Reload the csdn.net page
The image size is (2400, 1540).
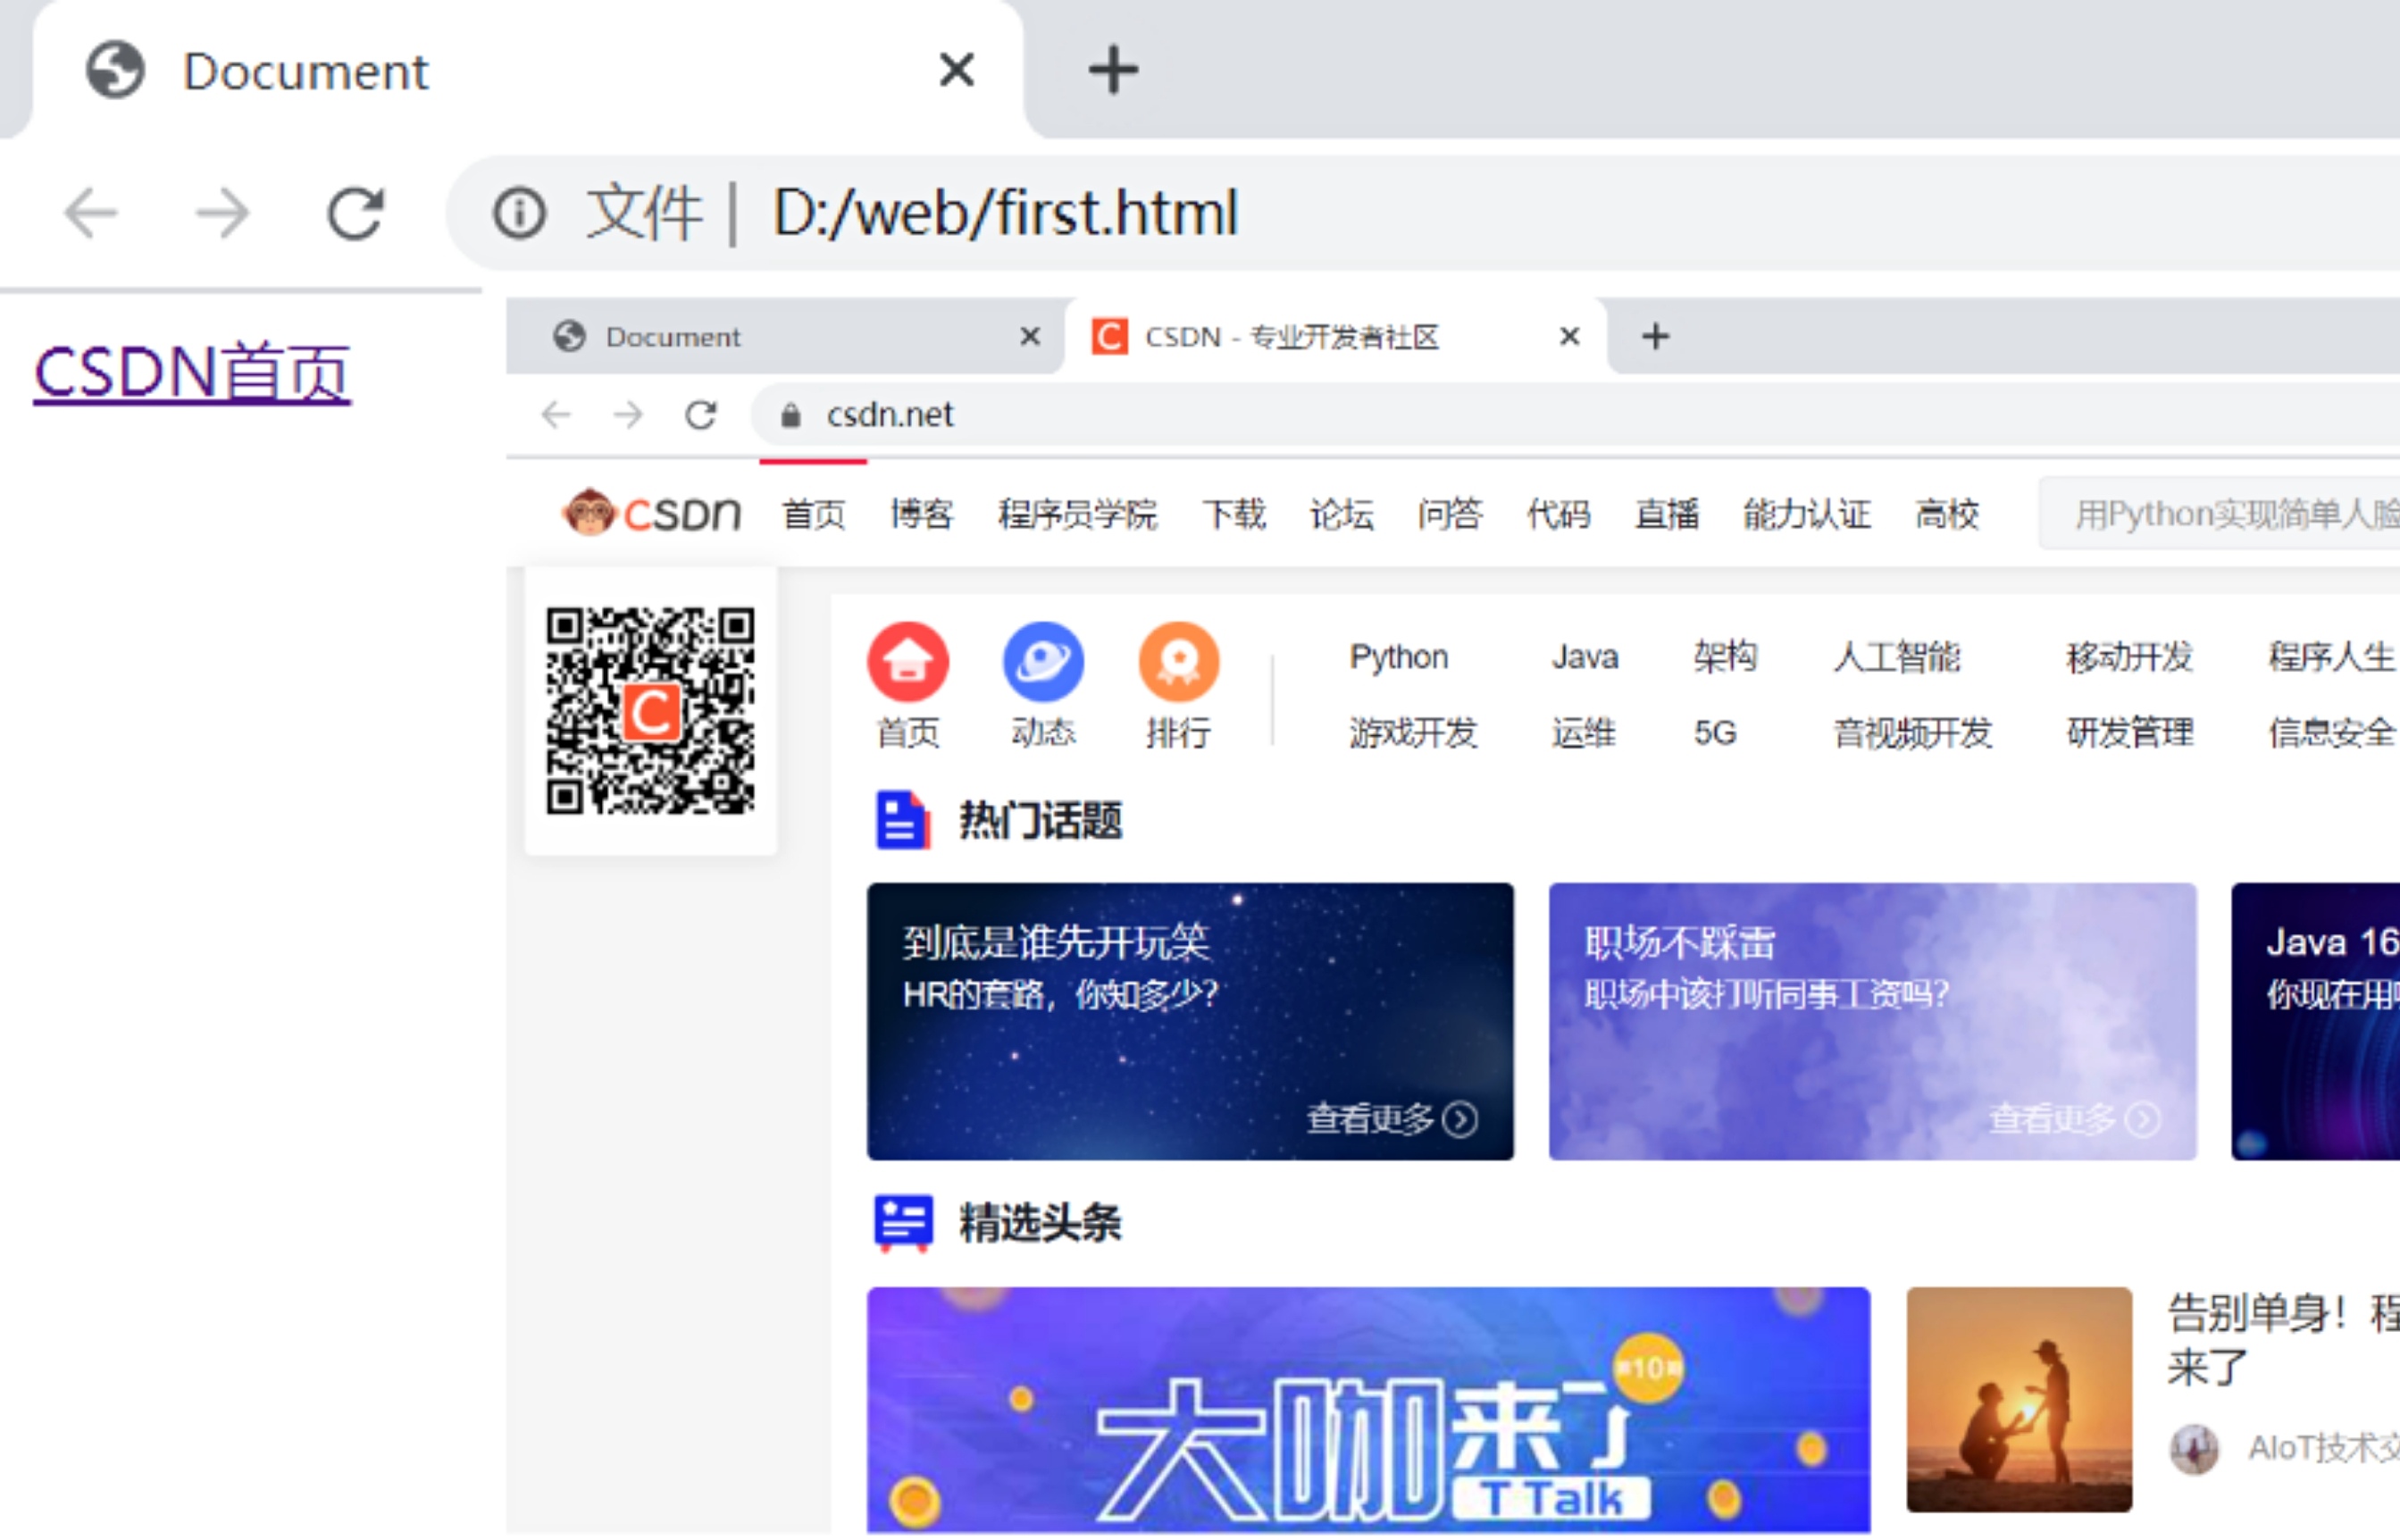[701, 414]
